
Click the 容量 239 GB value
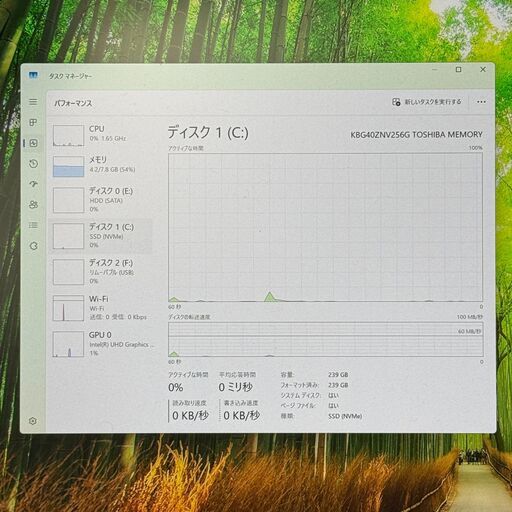click(338, 375)
